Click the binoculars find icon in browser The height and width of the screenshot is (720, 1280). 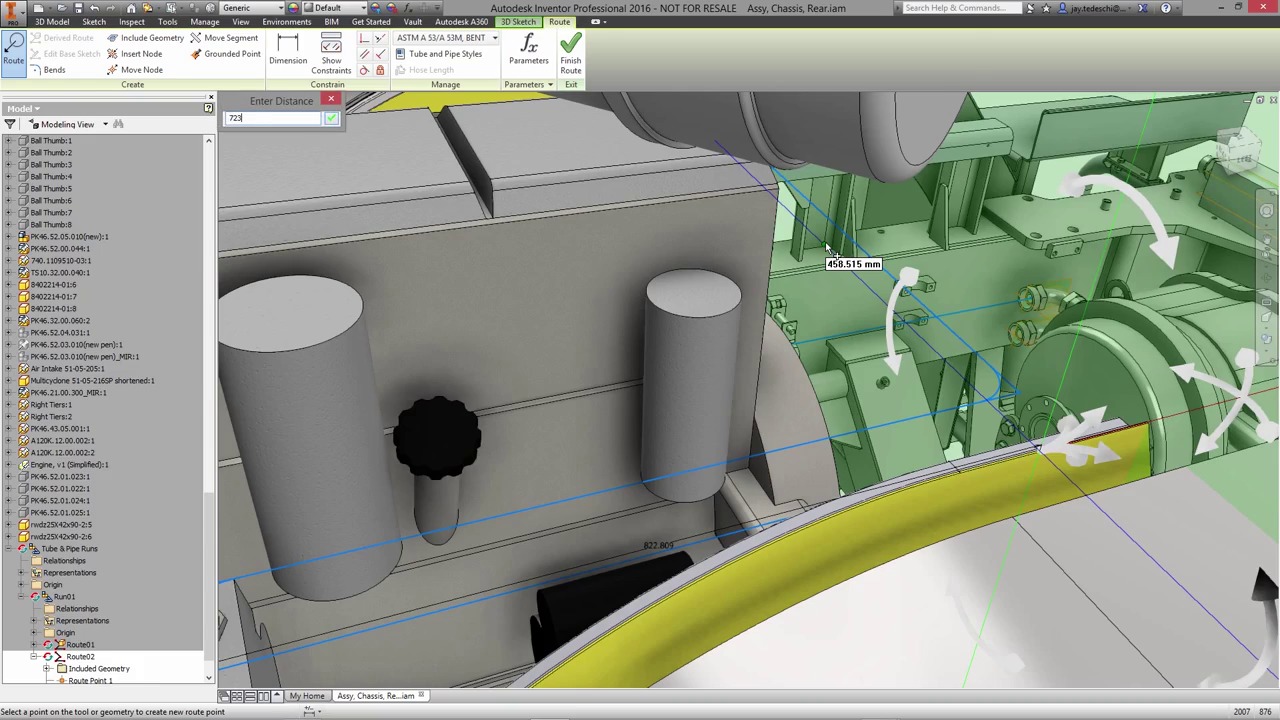point(118,124)
